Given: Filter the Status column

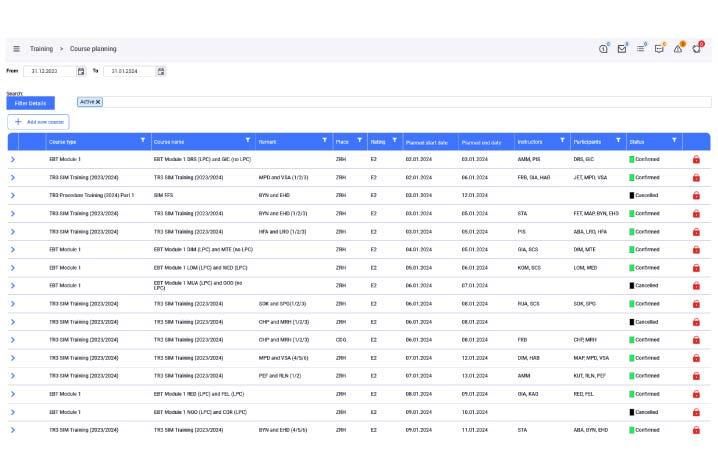Looking at the screenshot, I should pos(675,141).
